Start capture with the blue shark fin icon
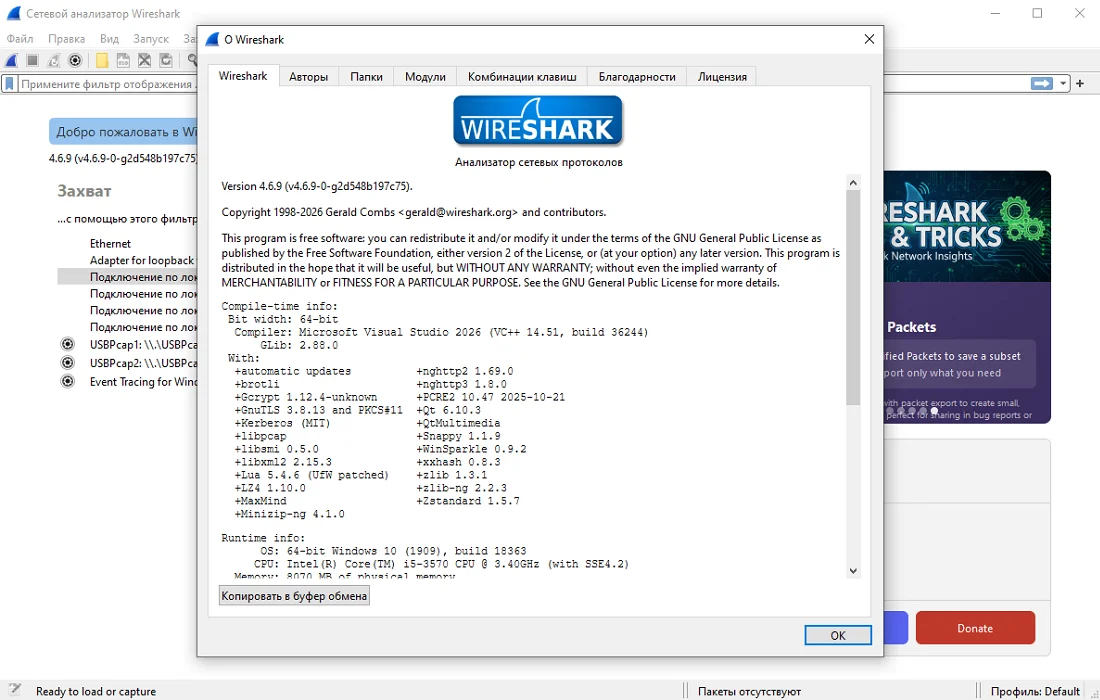Viewport: 1100px width, 700px height. pyautogui.click(x=12, y=60)
